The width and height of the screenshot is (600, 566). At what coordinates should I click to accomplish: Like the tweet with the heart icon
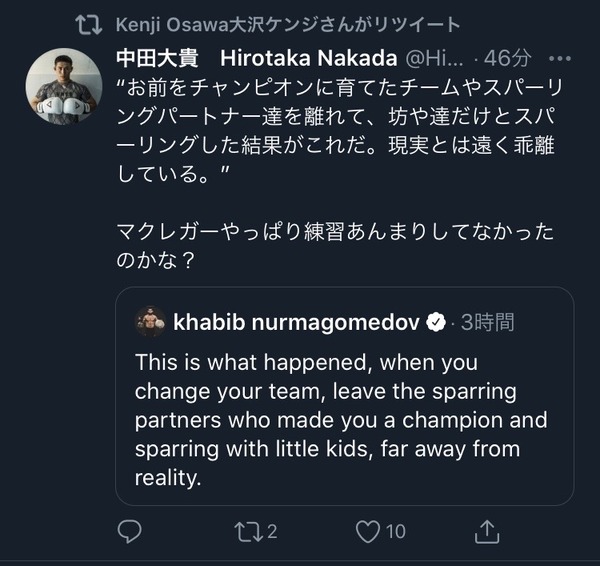point(369,531)
